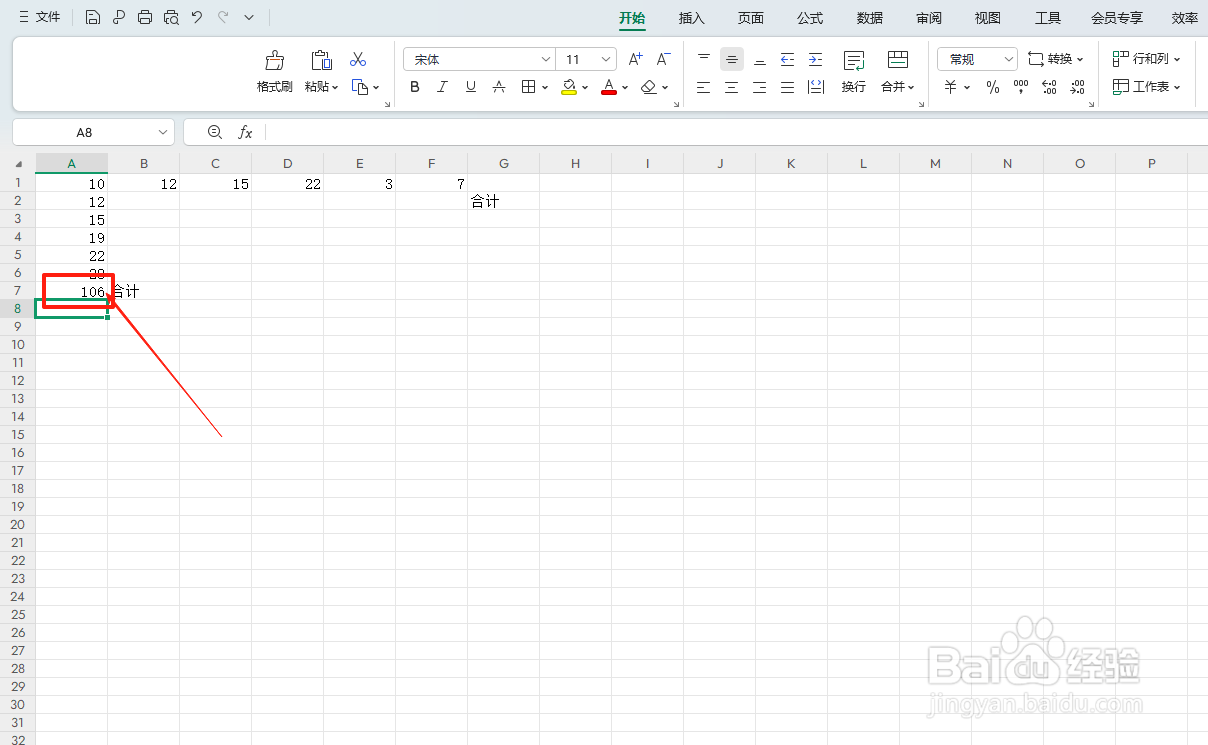This screenshot has height=745, width=1208.
Task: Click the Copy icon below the scissors
Action: pyautogui.click(x=360, y=87)
